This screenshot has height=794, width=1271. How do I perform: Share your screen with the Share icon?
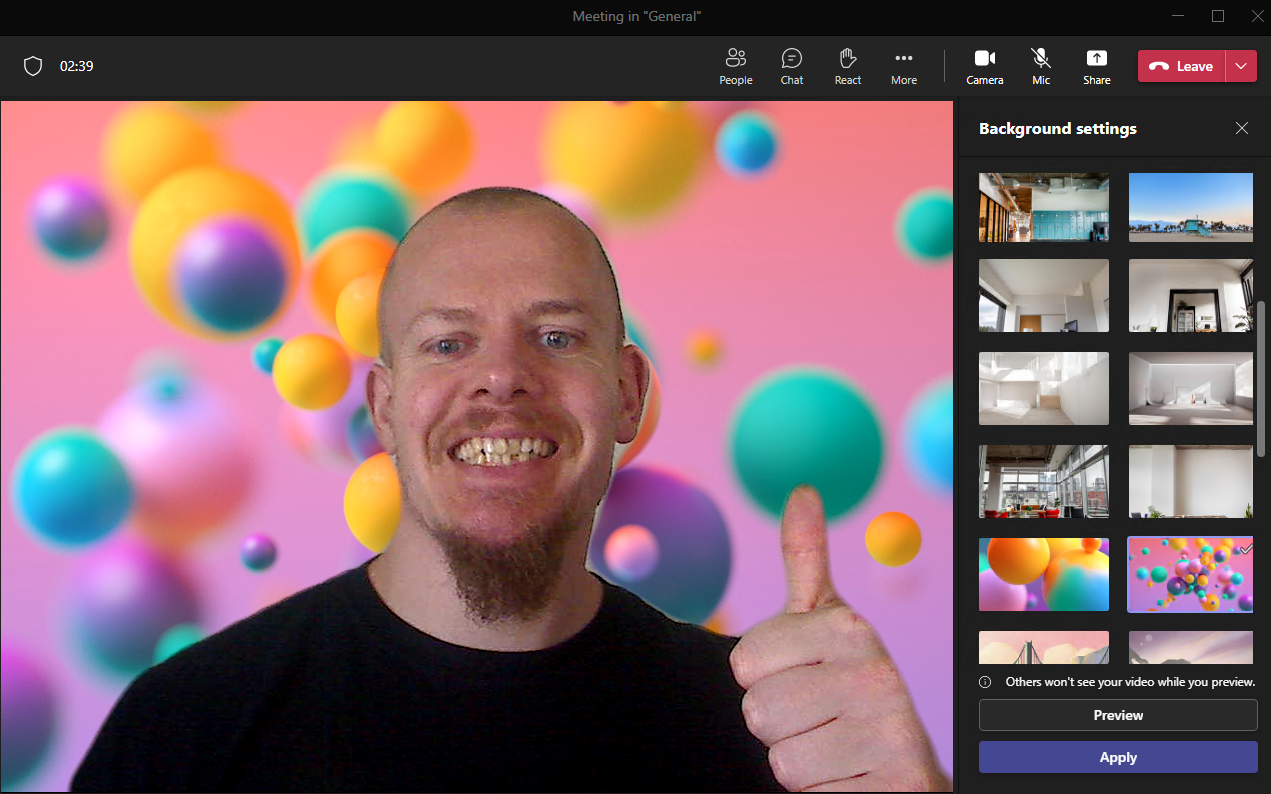pos(1096,66)
